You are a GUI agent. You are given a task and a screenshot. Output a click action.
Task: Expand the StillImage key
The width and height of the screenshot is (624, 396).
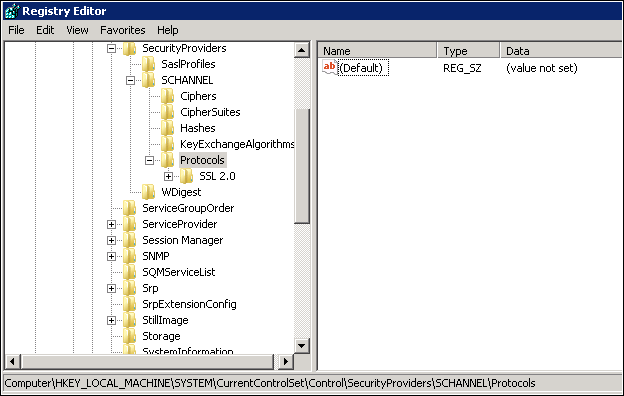point(111,320)
